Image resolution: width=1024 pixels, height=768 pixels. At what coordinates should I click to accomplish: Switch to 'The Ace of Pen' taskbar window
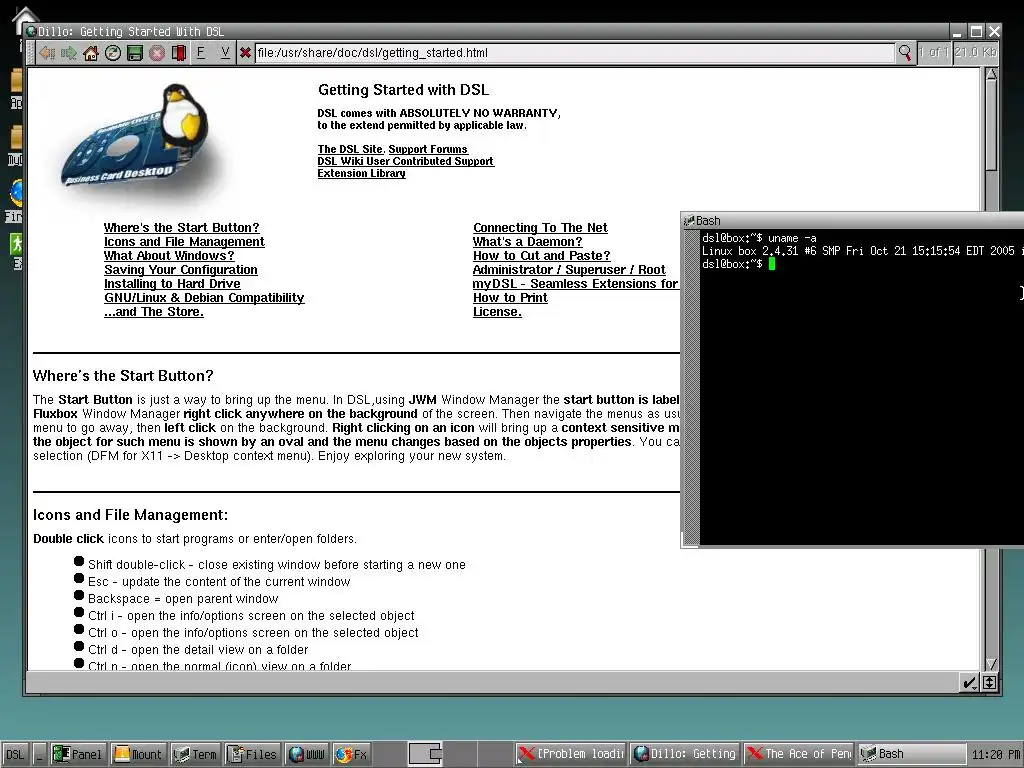[799, 754]
